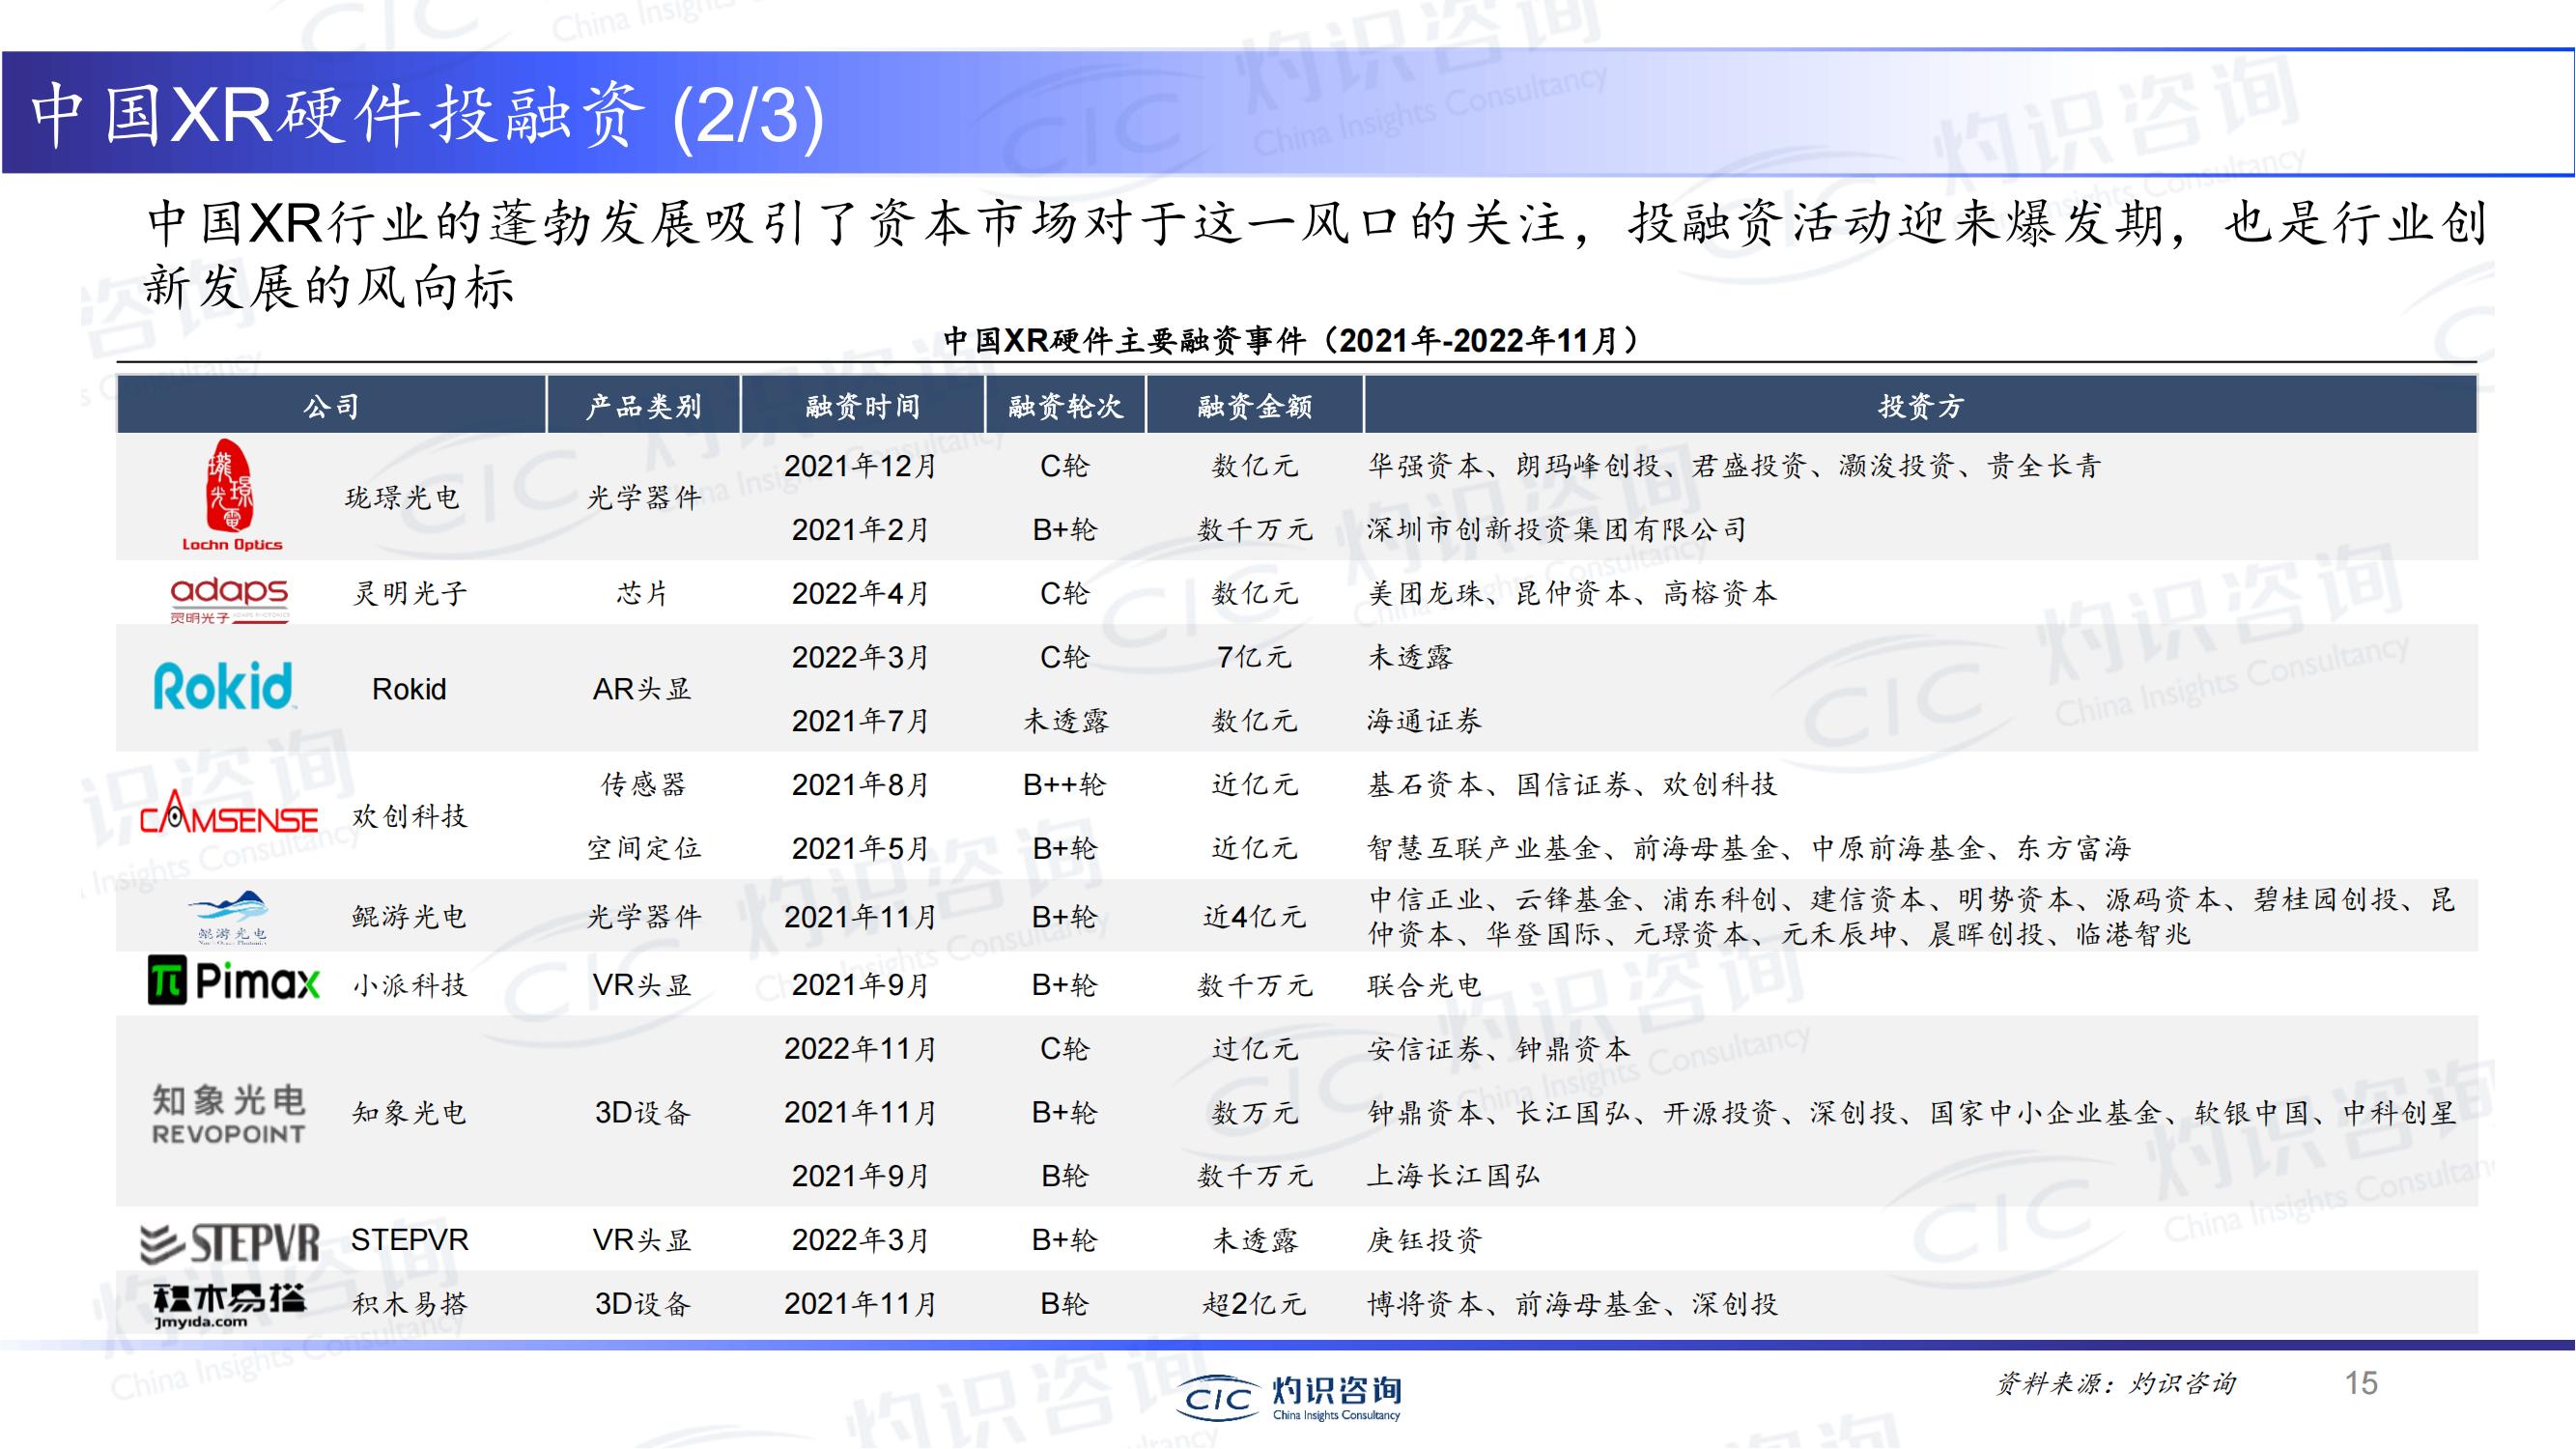2576x1449 pixels.
Task: Click the 2021年7月 date cell
Action: click(861, 720)
